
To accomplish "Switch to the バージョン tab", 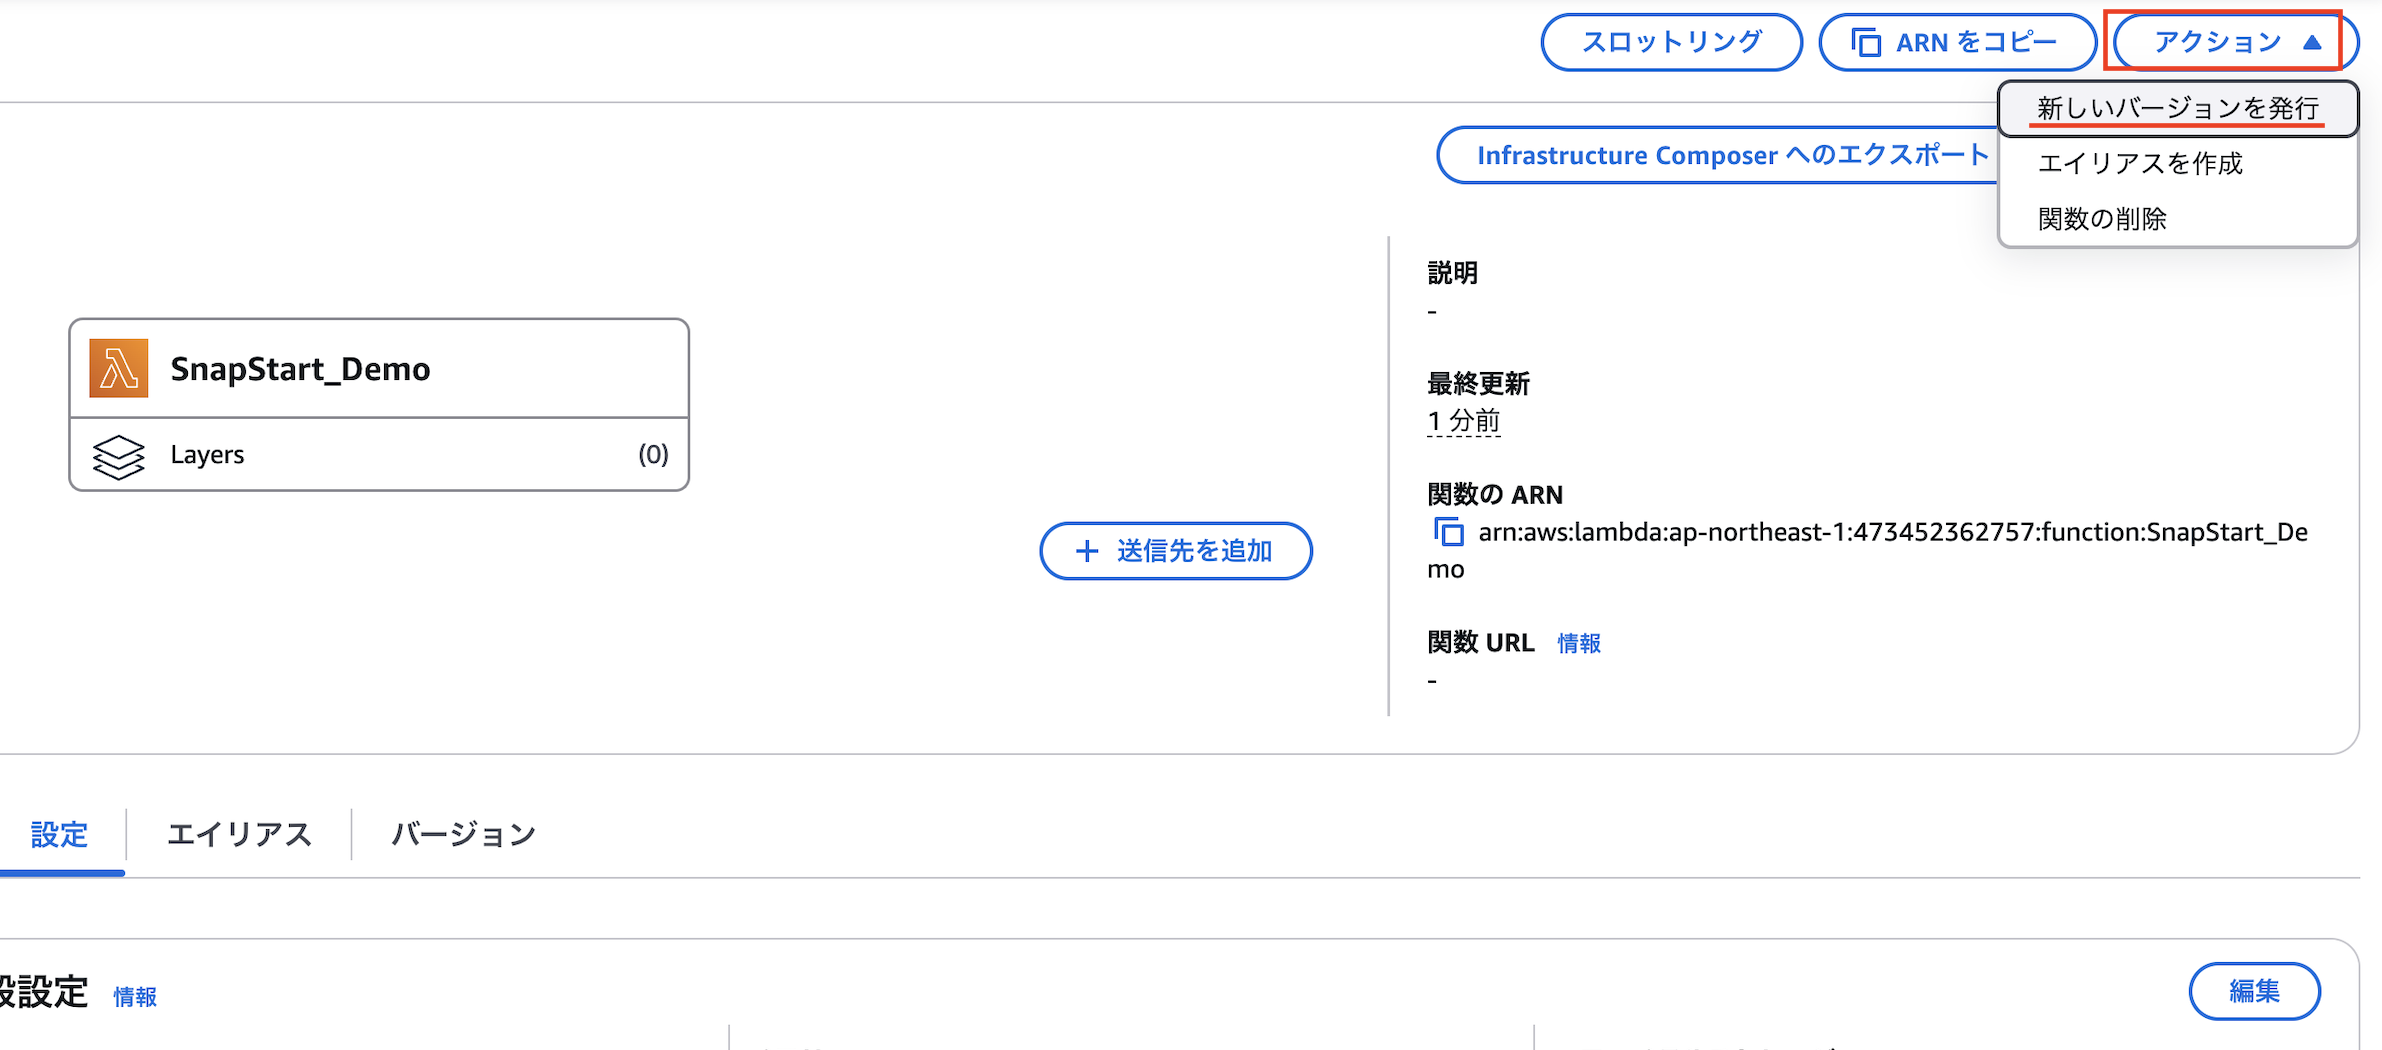I will pos(463,834).
